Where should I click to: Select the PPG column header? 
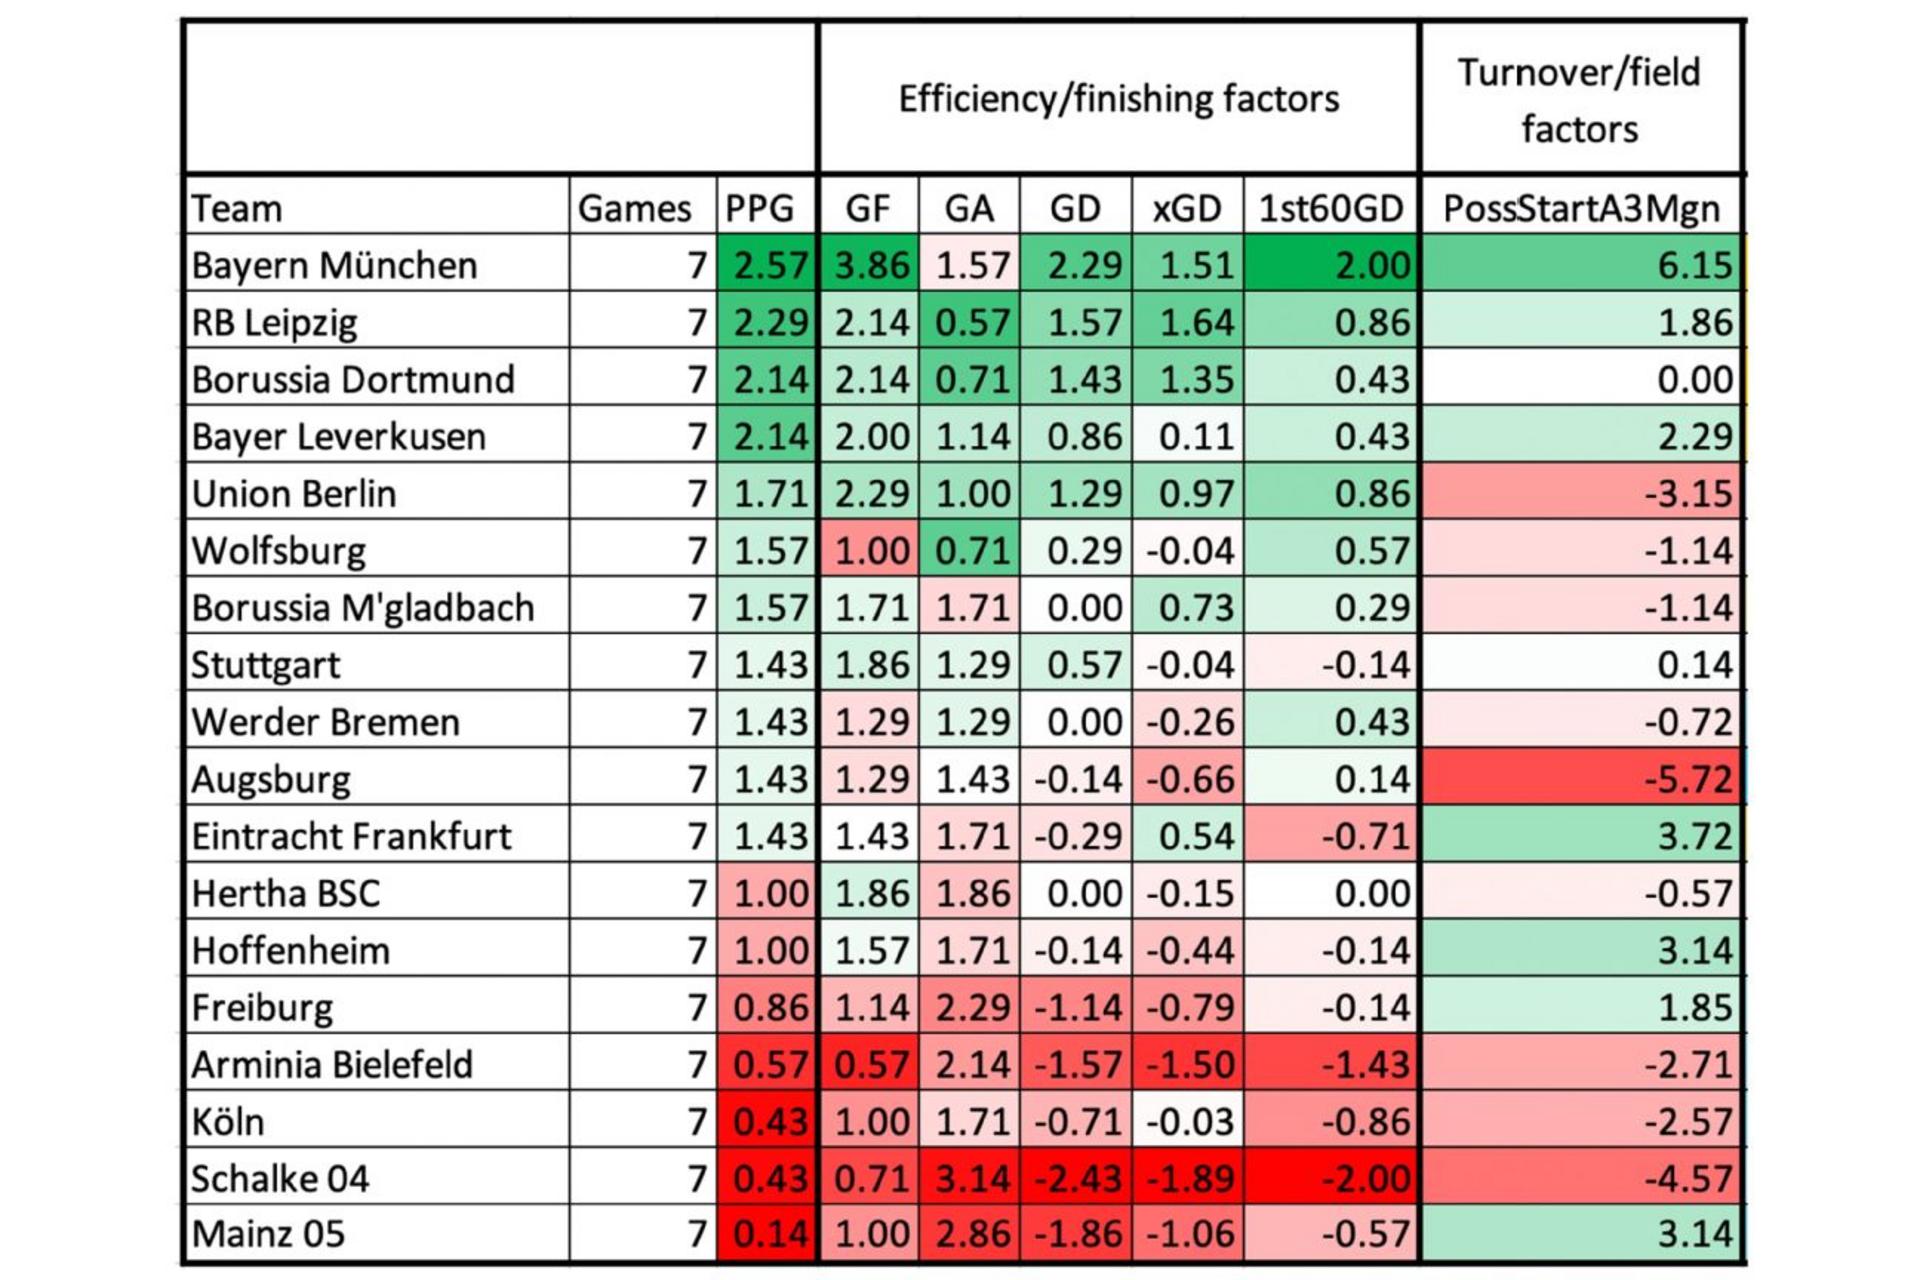[760, 208]
